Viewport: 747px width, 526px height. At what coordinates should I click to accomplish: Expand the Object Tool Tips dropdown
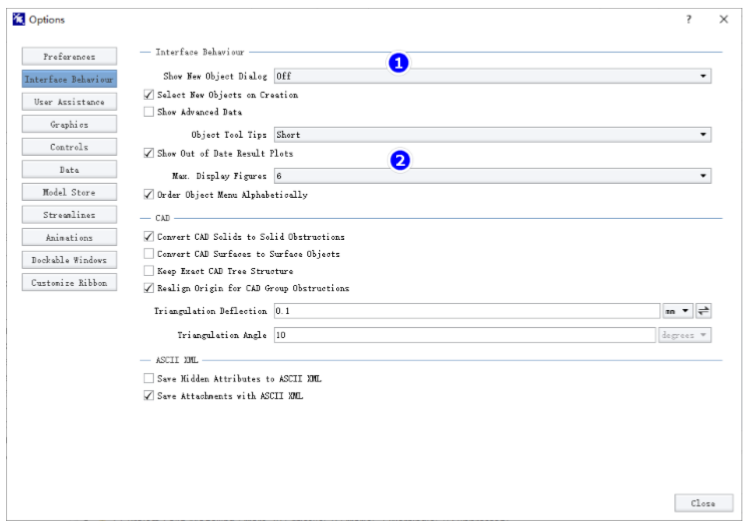click(x=491, y=134)
